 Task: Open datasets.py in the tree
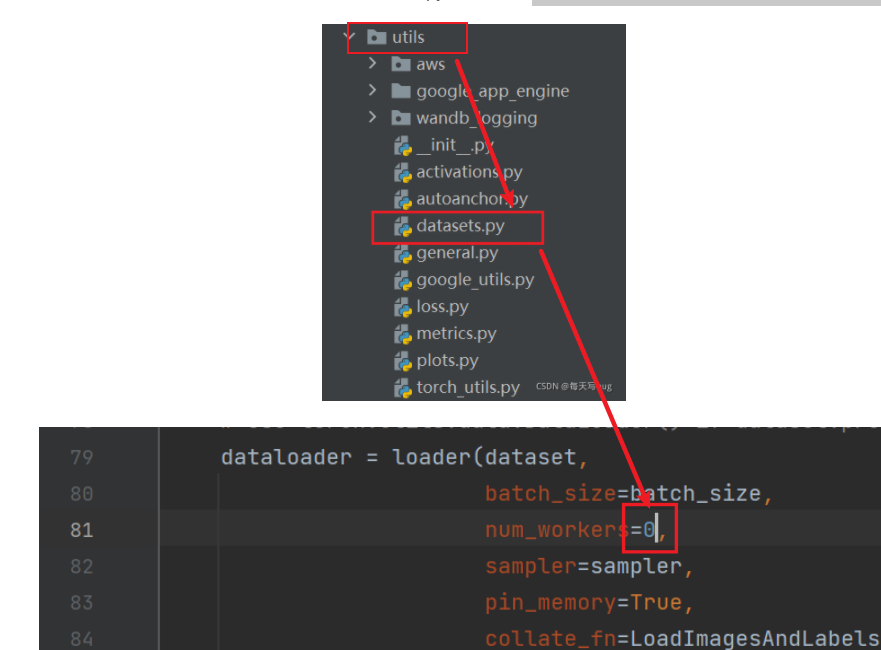click(x=460, y=226)
